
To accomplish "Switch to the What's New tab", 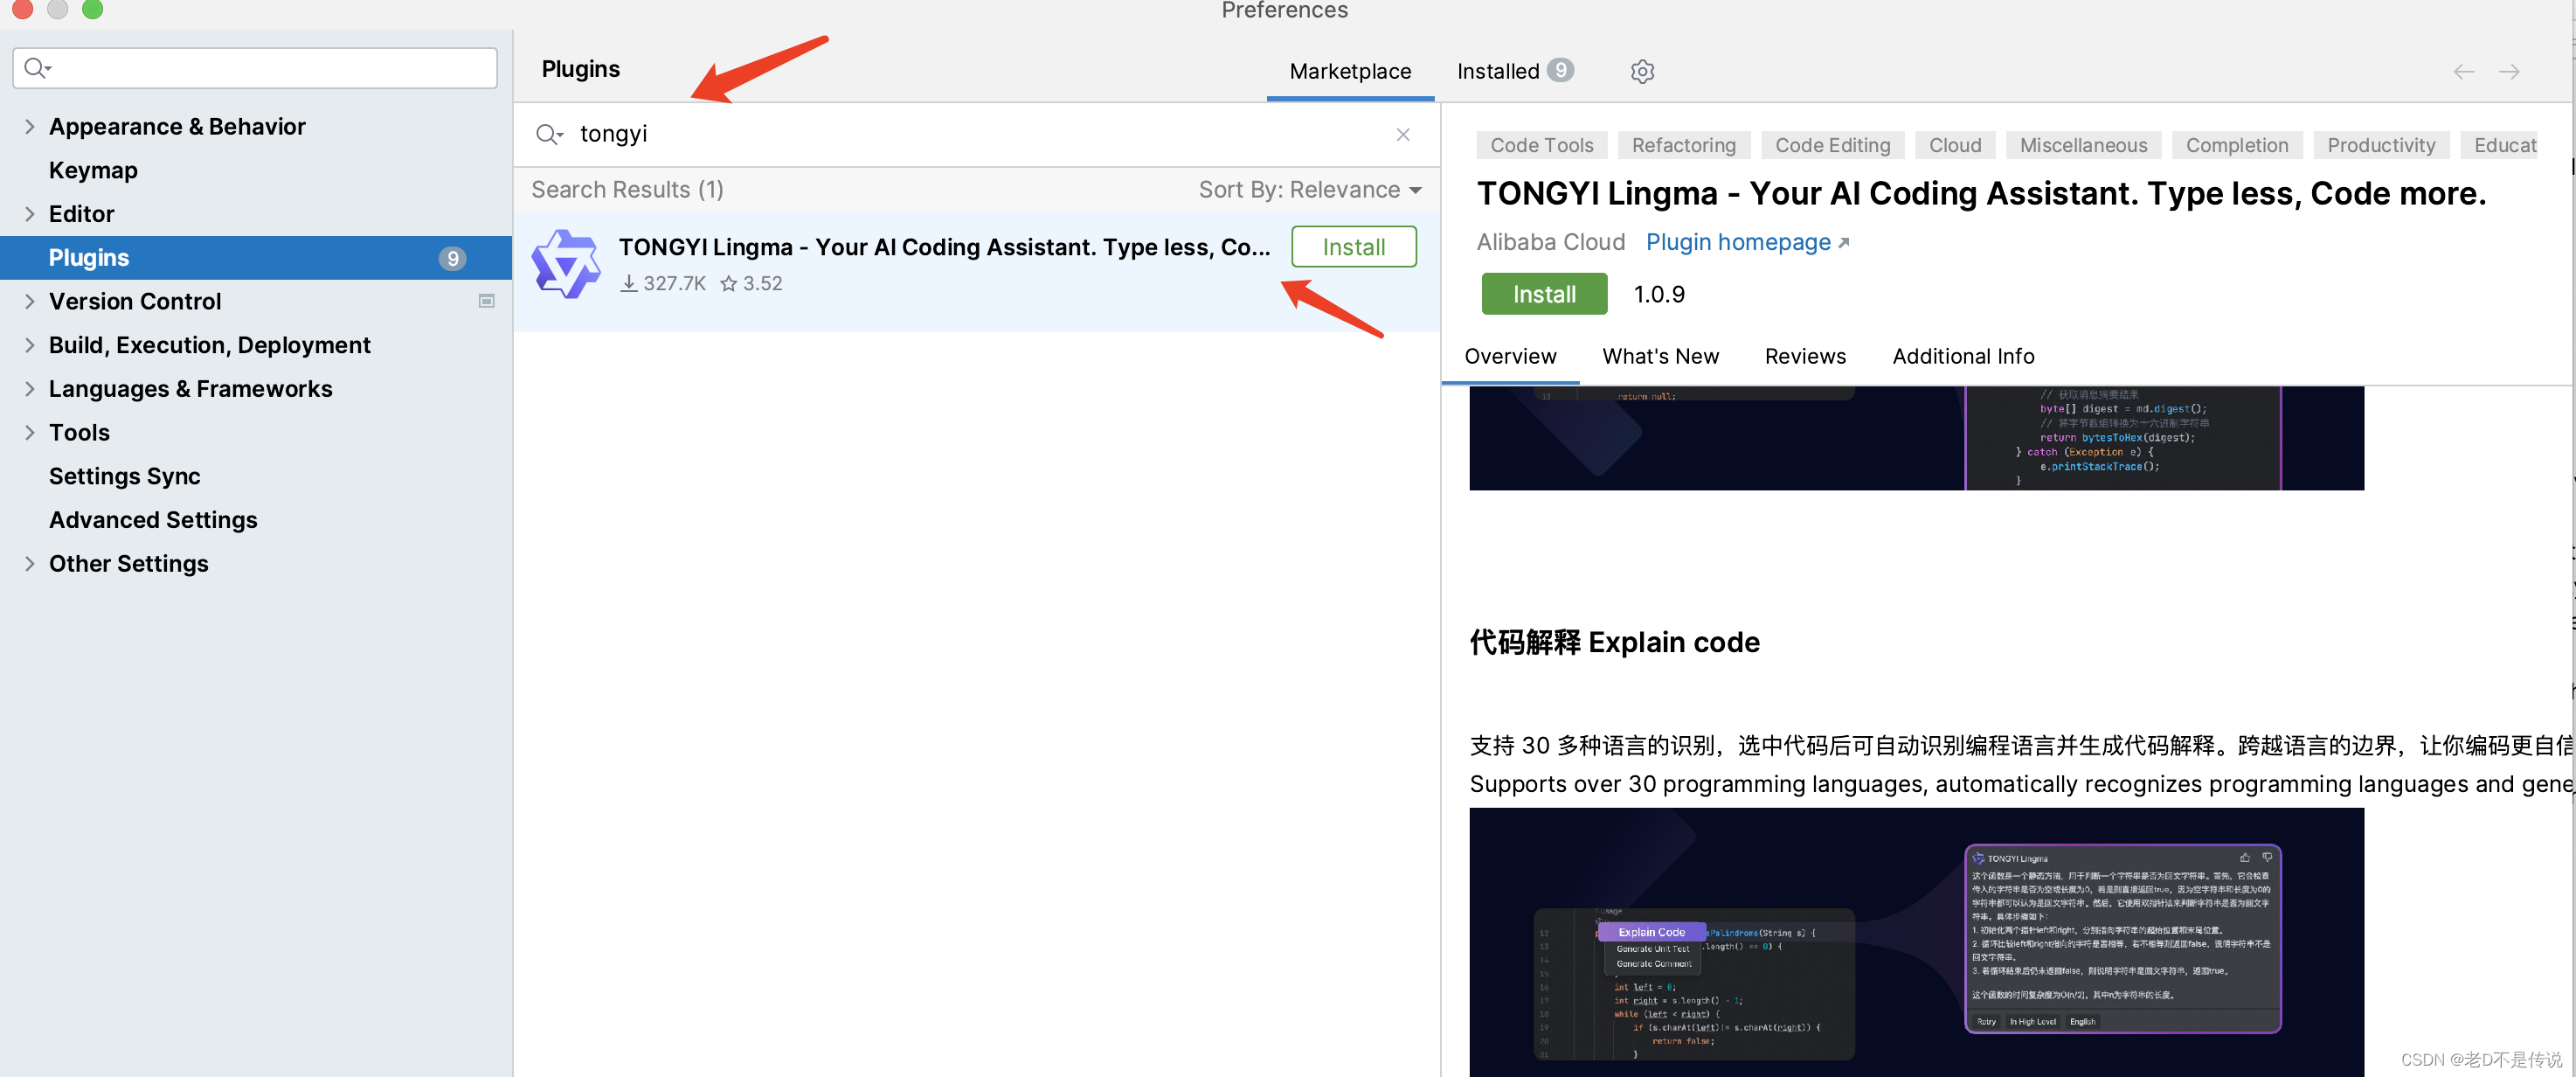I will click(x=1659, y=355).
